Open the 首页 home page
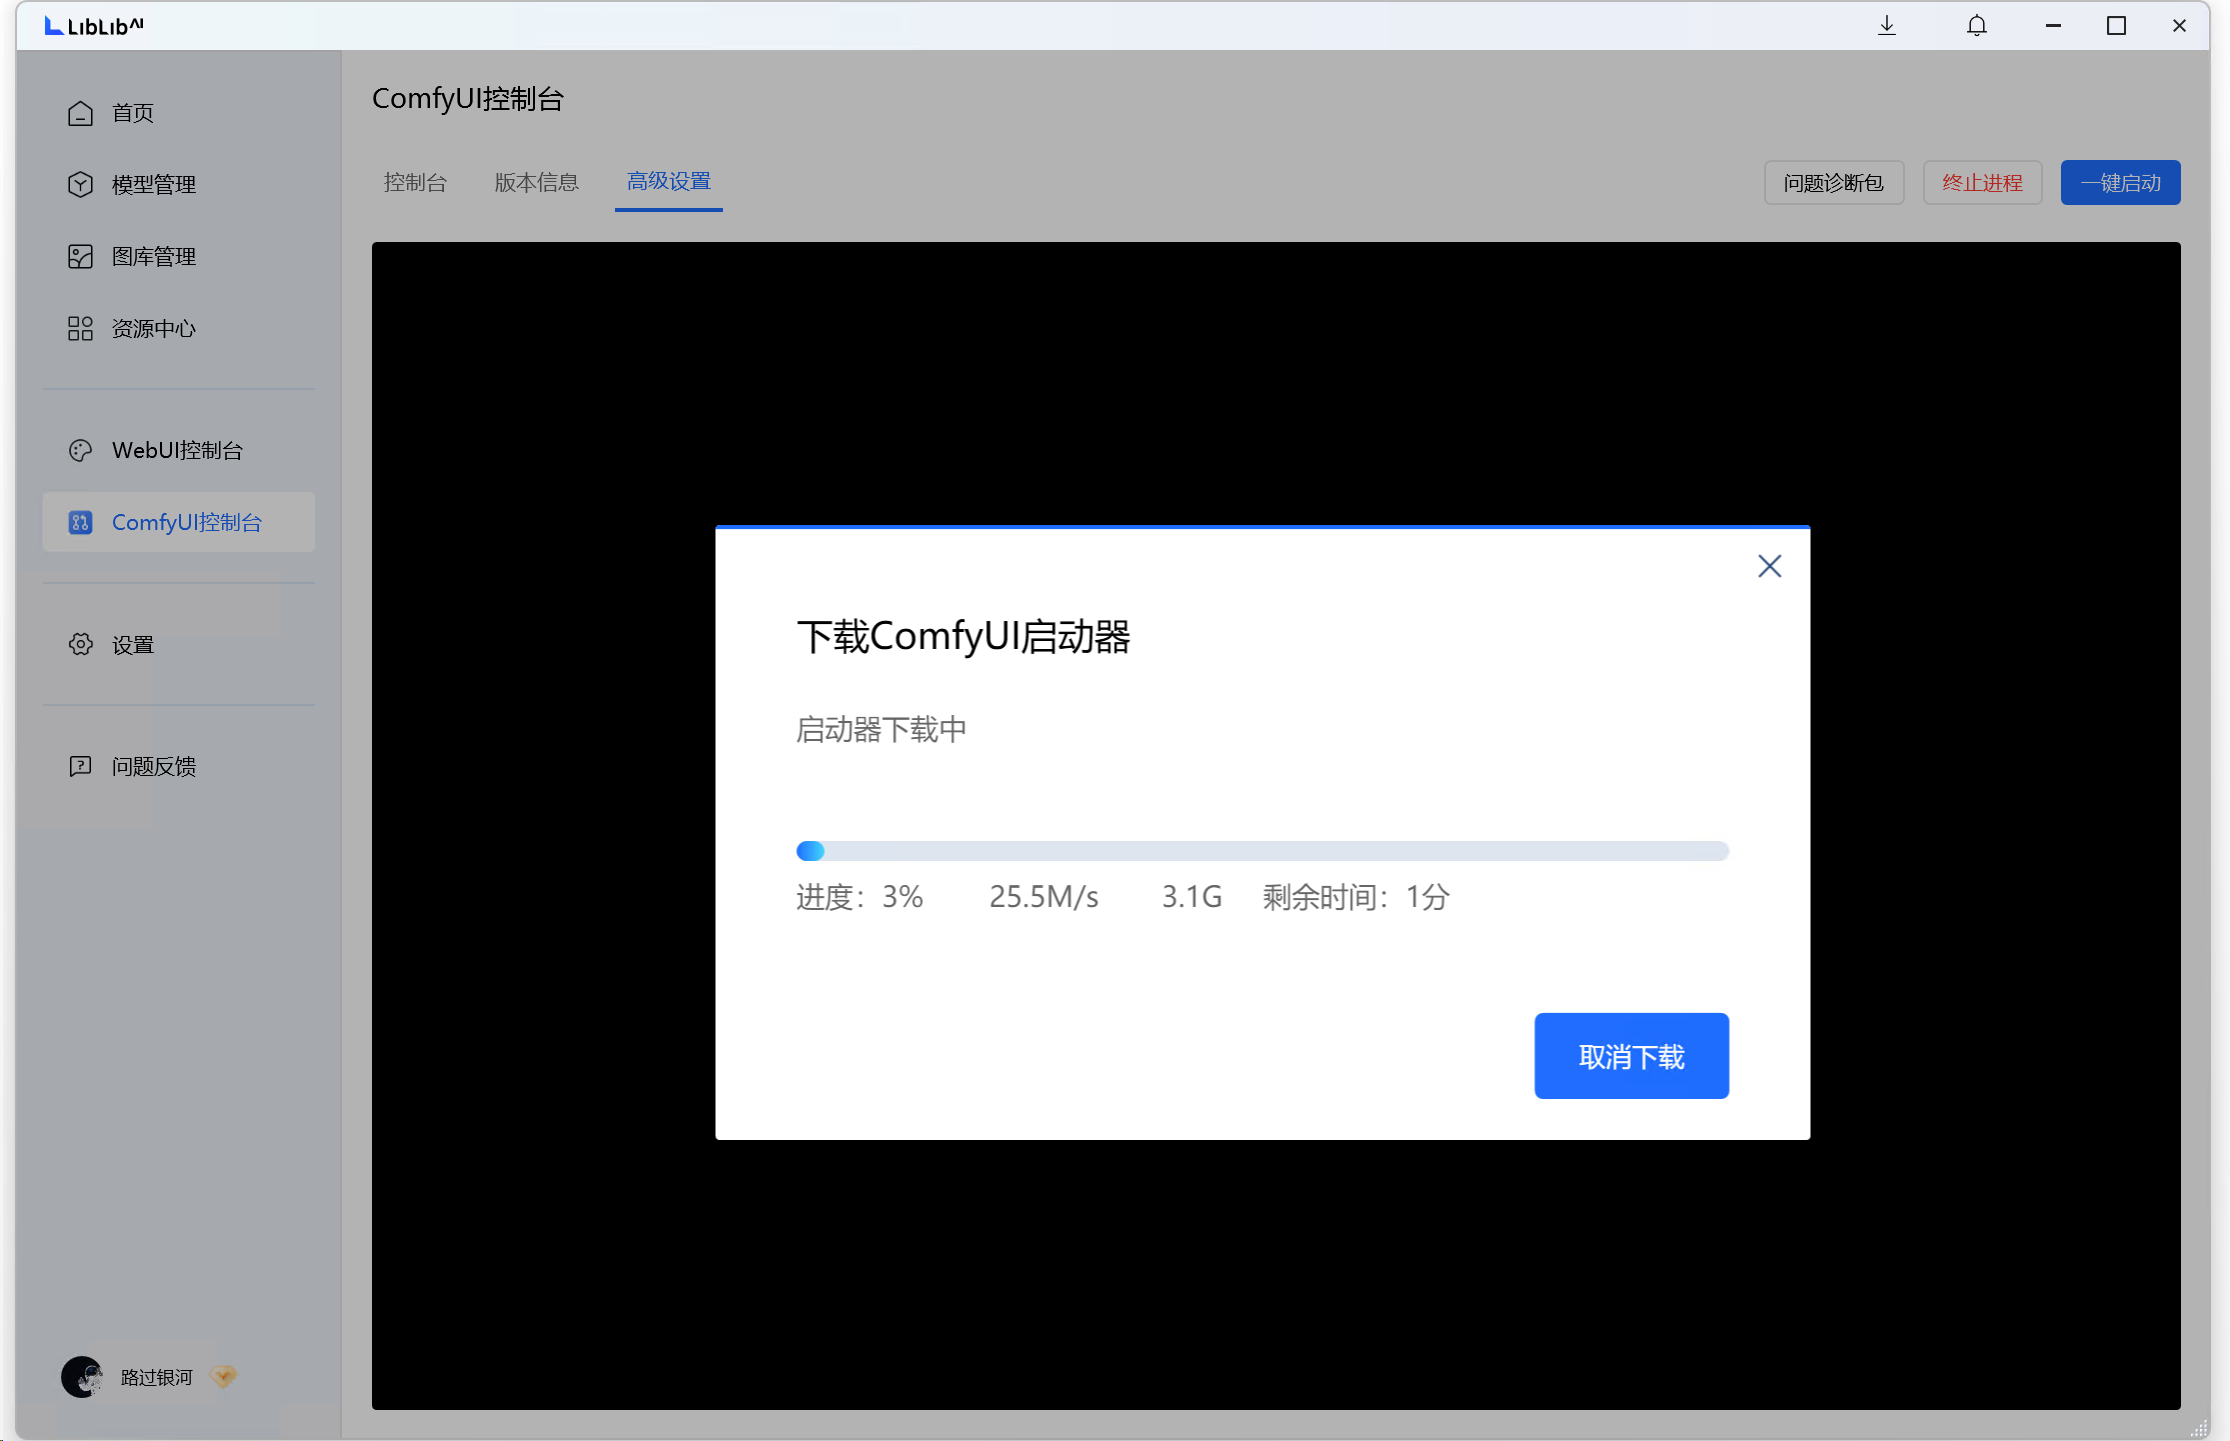Image resolution: width=2230 pixels, height=1441 pixels. tap(132, 112)
